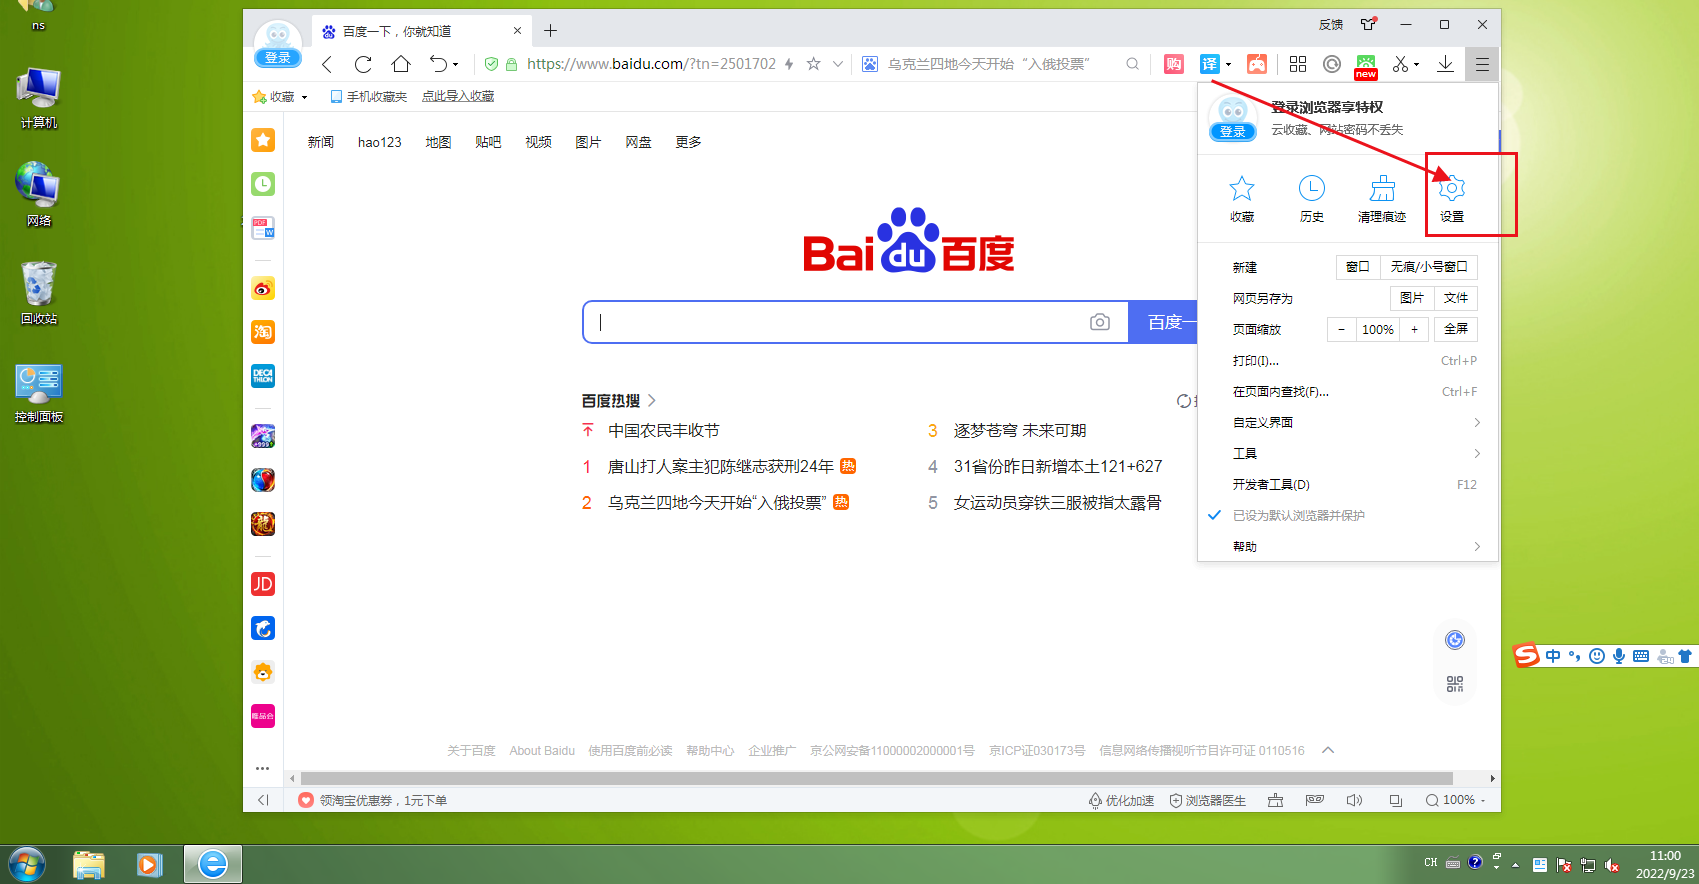
Task: Click the skin shirt icon in title bar
Action: (1369, 24)
